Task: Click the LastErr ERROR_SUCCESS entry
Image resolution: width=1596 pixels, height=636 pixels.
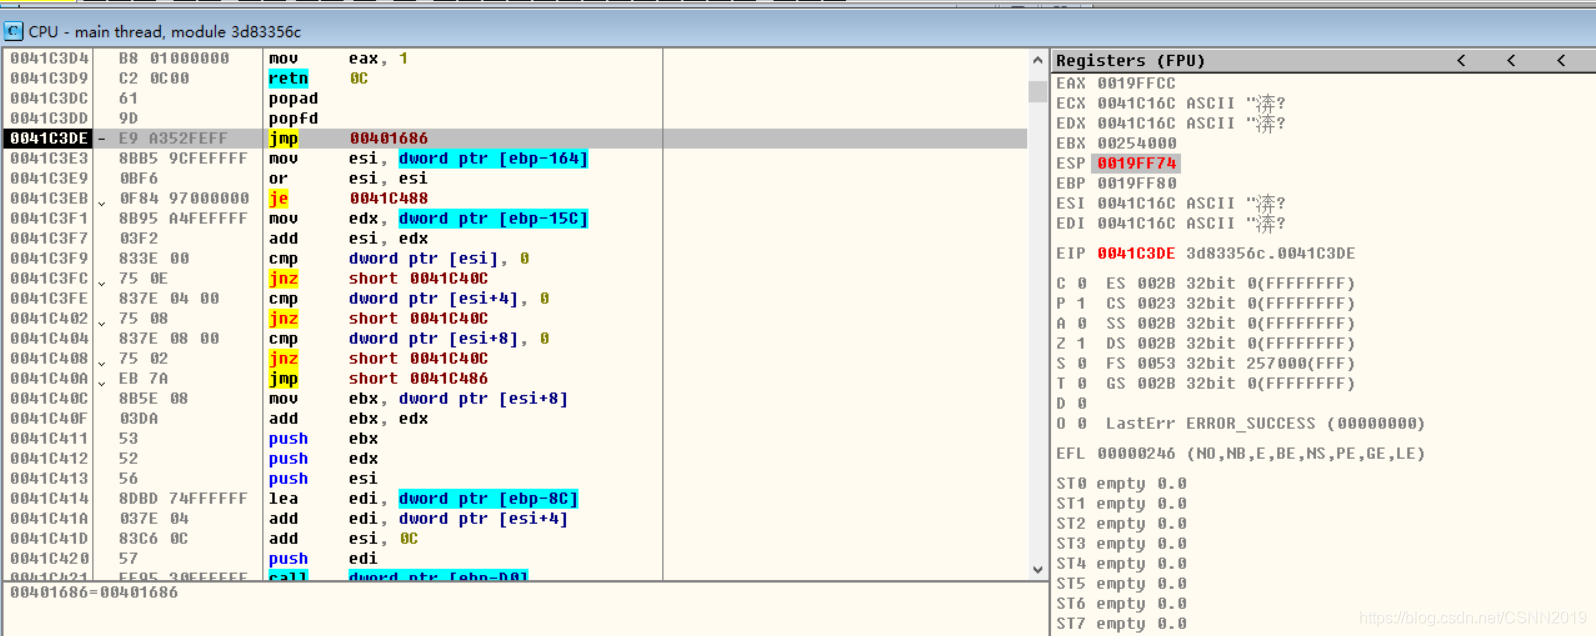Action: tap(1265, 423)
